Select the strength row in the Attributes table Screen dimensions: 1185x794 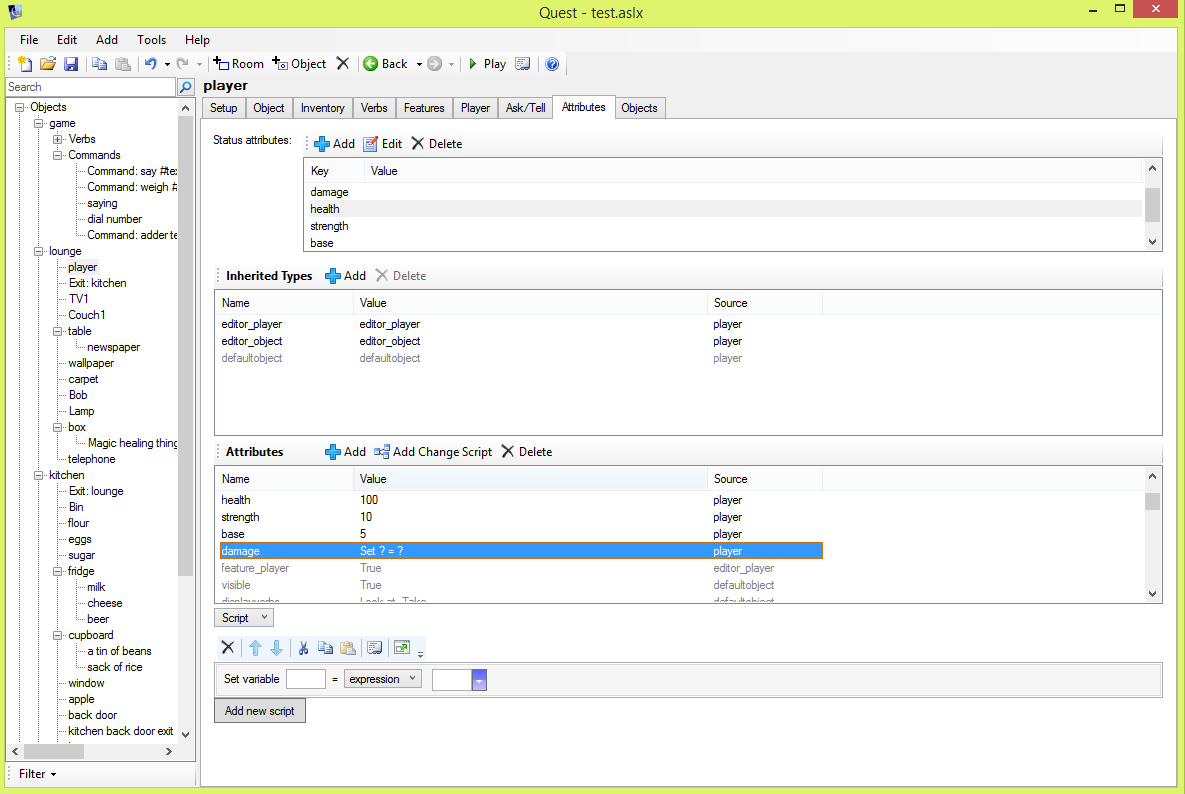point(521,517)
